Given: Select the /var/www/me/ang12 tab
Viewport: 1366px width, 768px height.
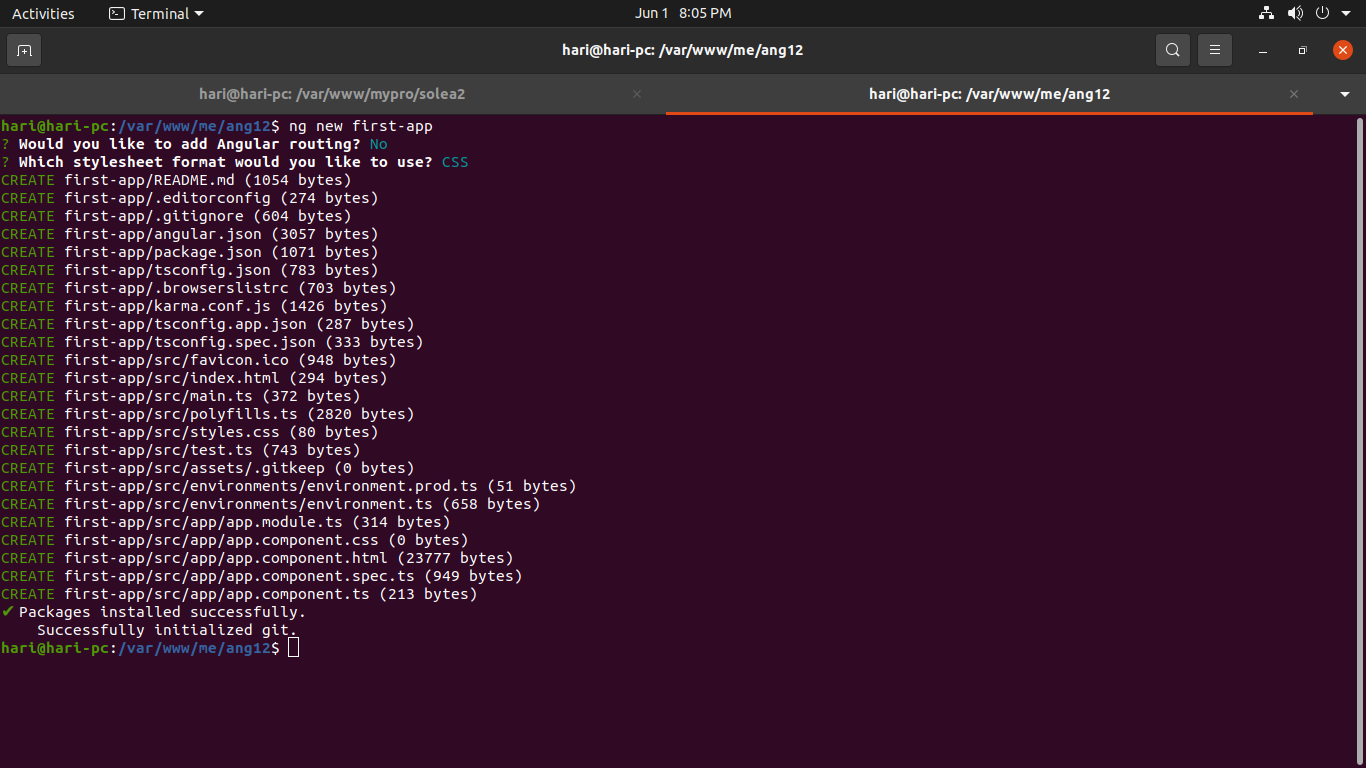Looking at the screenshot, I should click(x=988, y=94).
